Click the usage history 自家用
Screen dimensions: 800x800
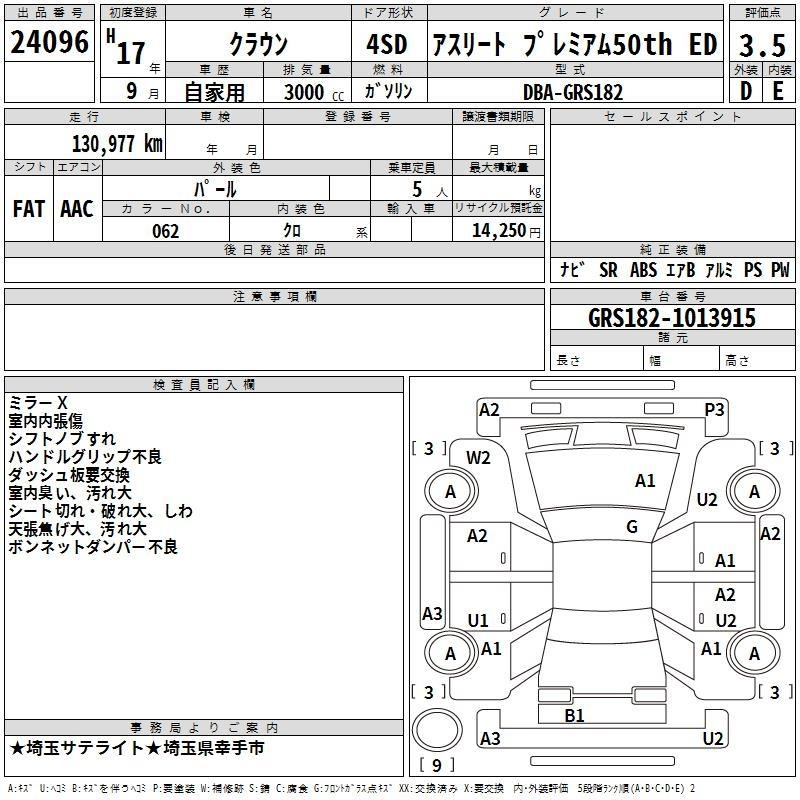[214, 91]
